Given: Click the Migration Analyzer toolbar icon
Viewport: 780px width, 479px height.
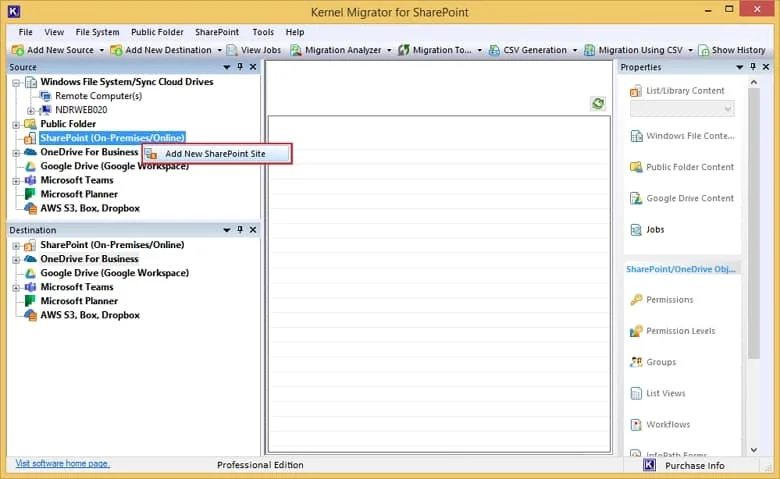Looking at the screenshot, I should (x=296, y=50).
